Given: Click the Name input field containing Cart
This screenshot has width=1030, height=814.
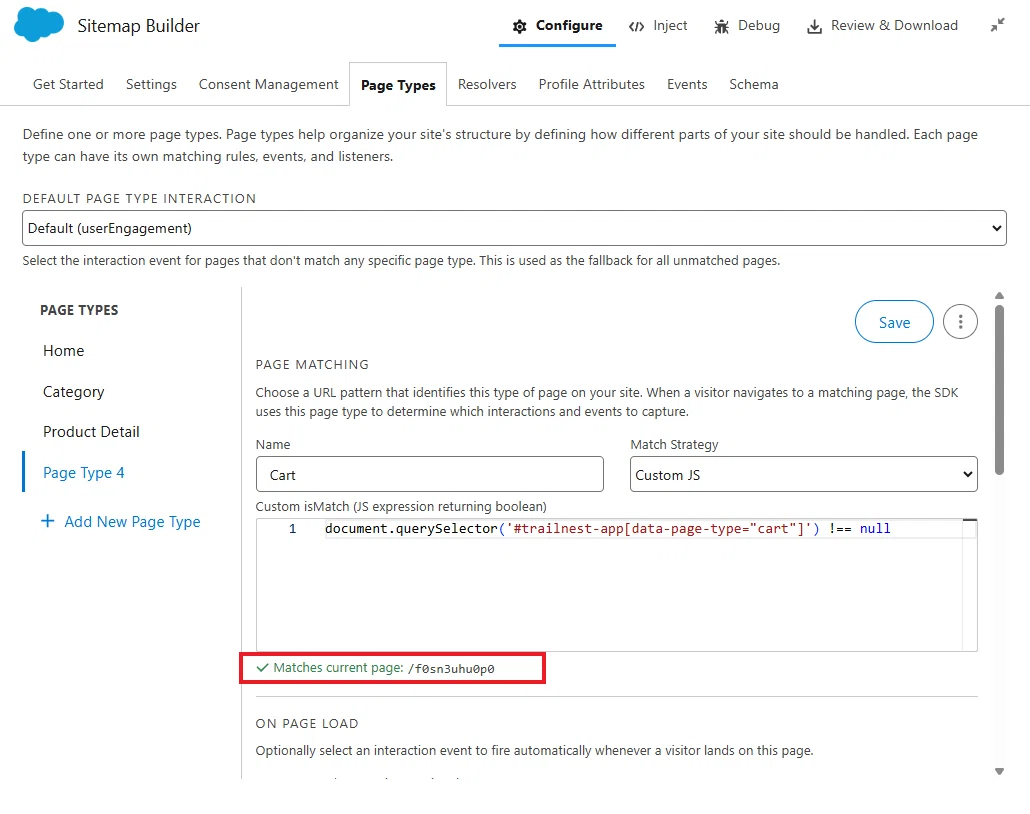Looking at the screenshot, I should click(x=430, y=474).
